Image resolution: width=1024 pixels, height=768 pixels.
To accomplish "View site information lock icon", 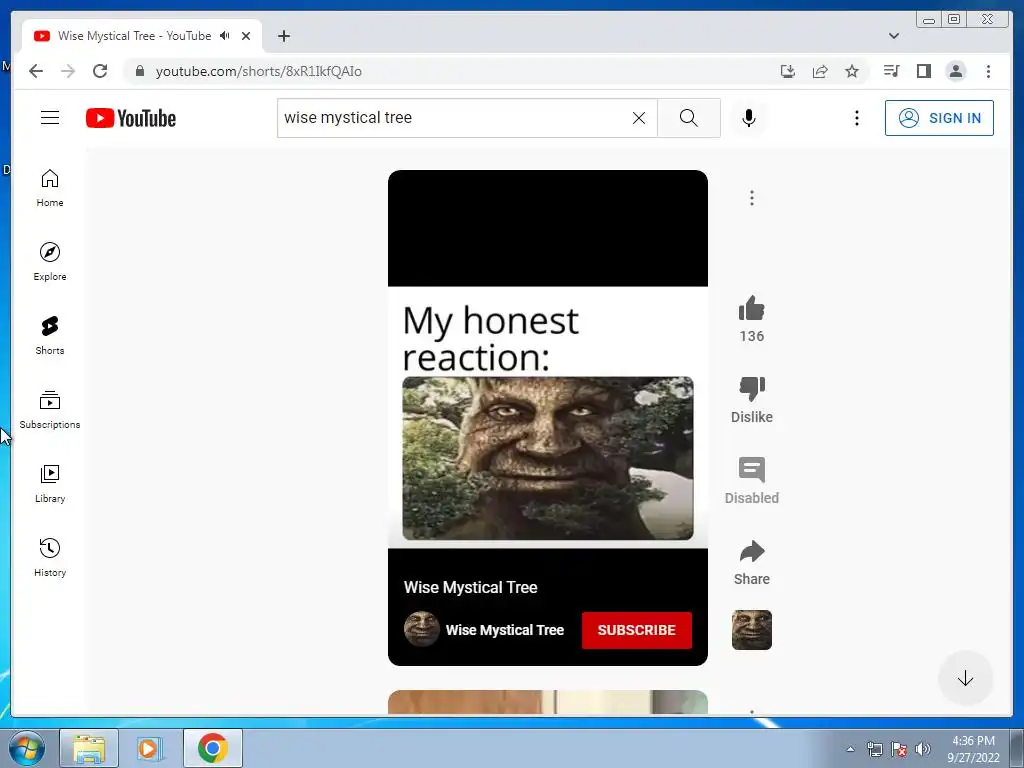I will (x=139, y=71).
